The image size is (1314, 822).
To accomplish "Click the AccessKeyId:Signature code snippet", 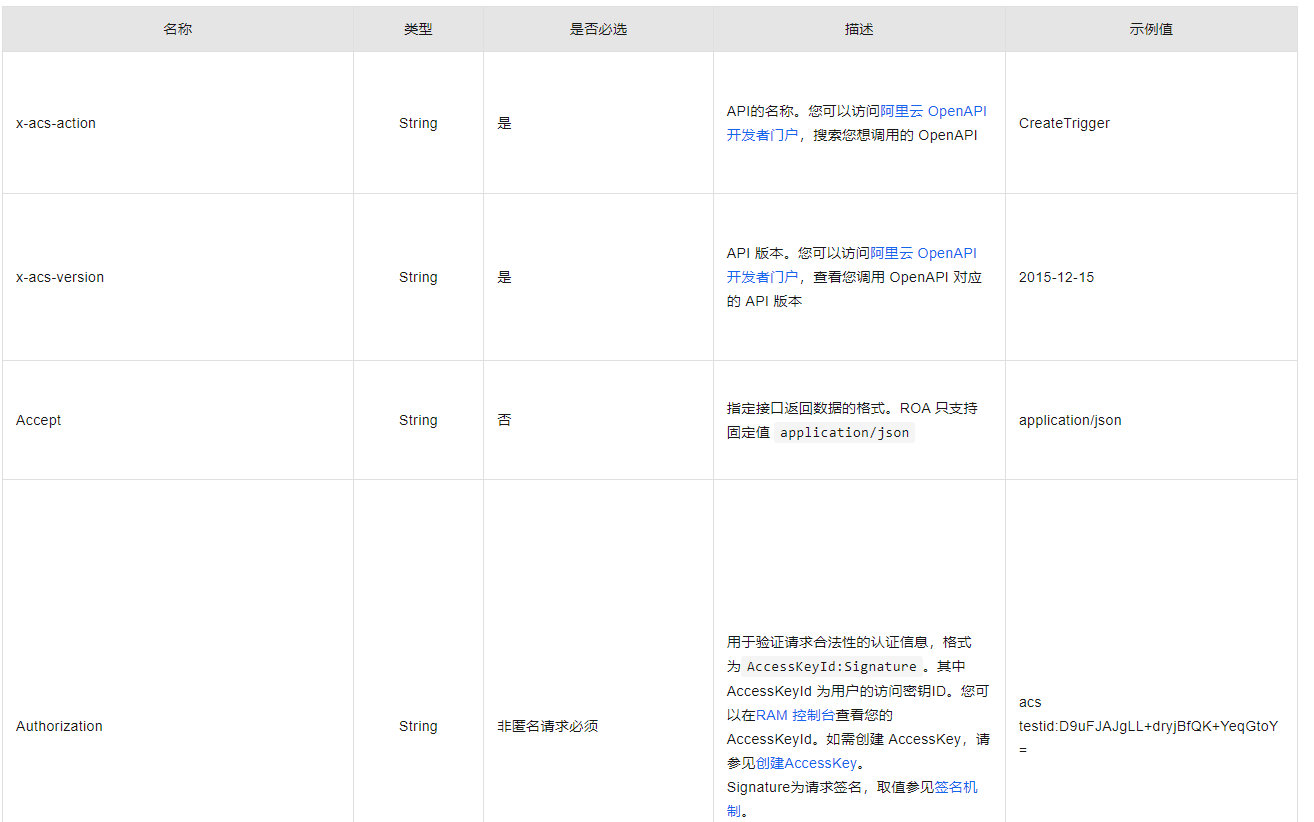I will [x=832, y=666].
